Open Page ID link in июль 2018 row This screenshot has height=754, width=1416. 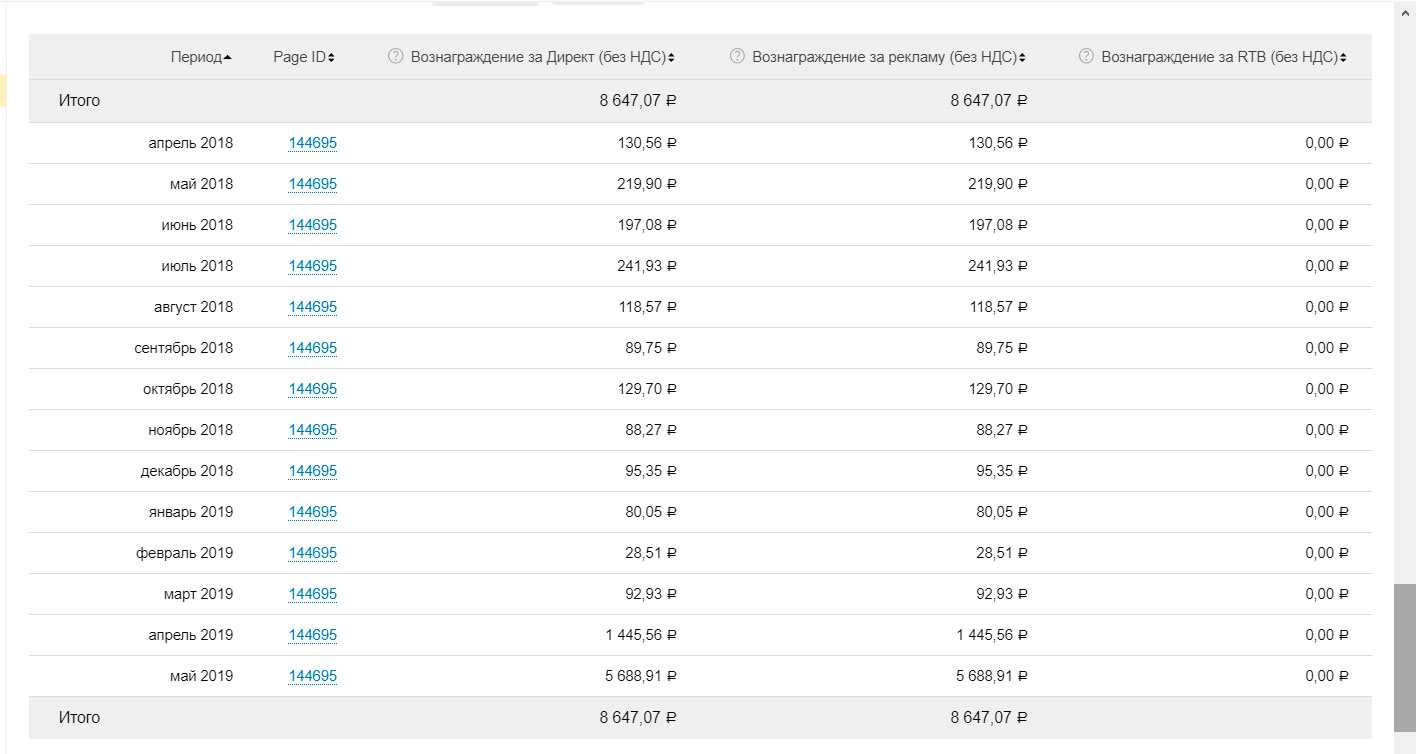(x=312, y=266)
